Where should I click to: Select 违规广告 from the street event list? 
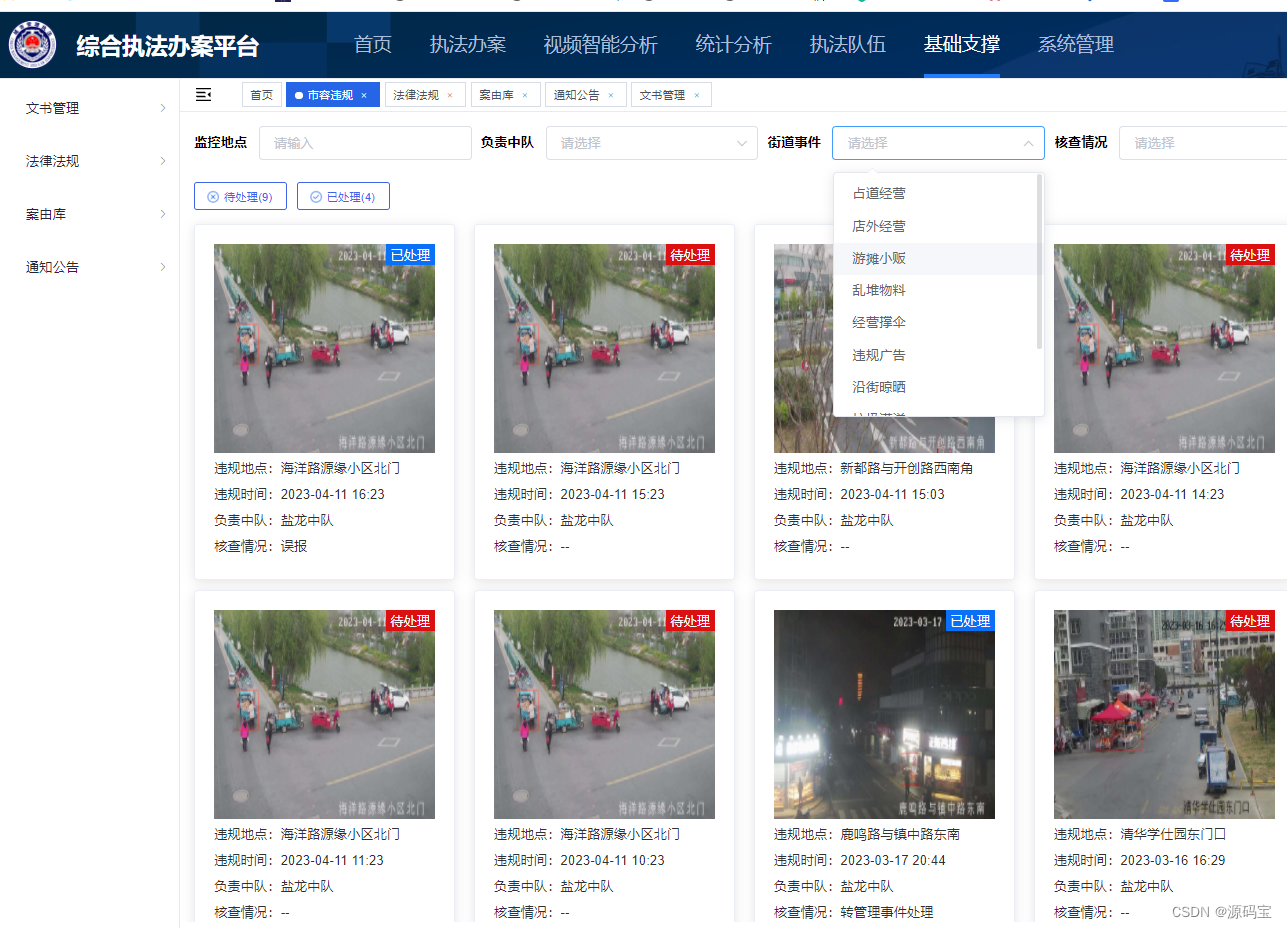[877, 354]
